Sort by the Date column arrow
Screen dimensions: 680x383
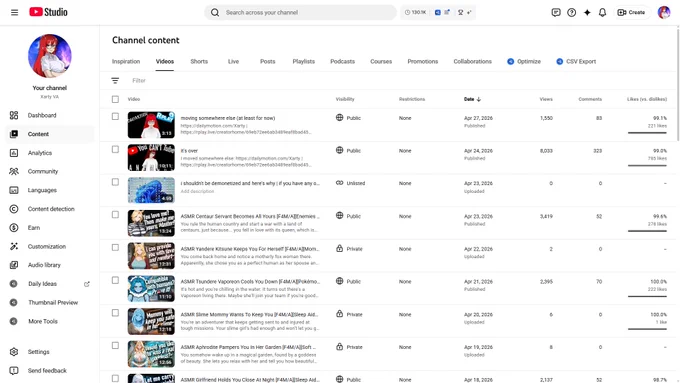(x=479, y=99)
